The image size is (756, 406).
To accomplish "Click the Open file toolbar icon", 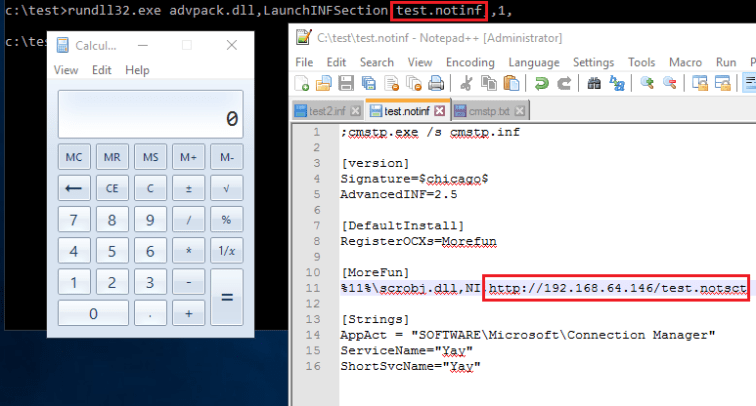I will [322, 84].
